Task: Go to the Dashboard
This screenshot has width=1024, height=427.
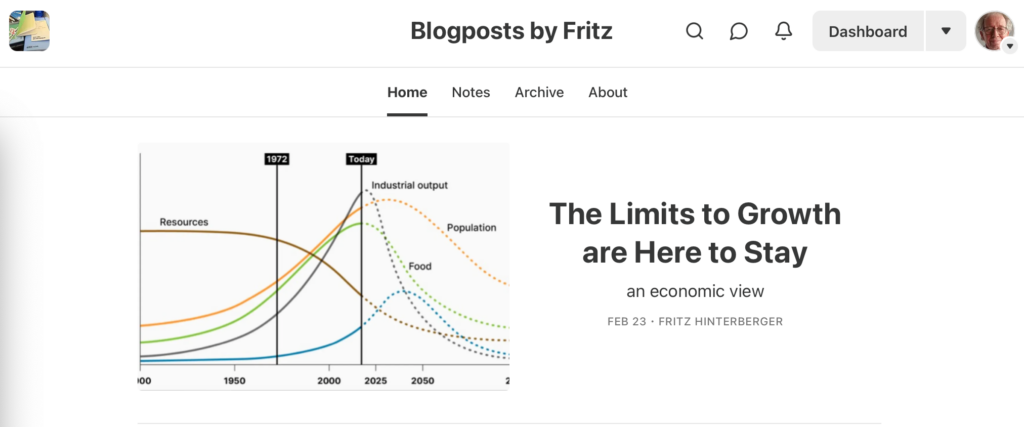Action: (867, 31)
